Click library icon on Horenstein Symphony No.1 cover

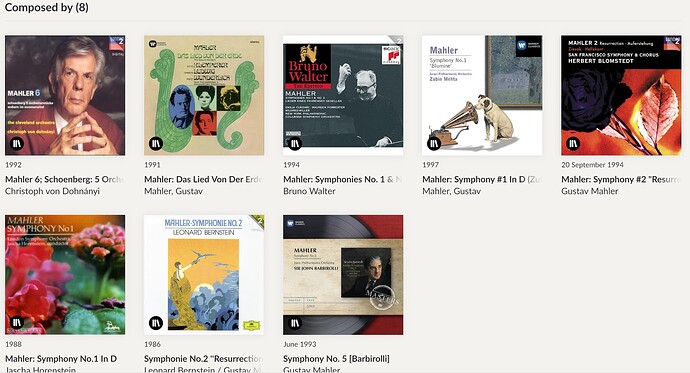tap(17, 323)
